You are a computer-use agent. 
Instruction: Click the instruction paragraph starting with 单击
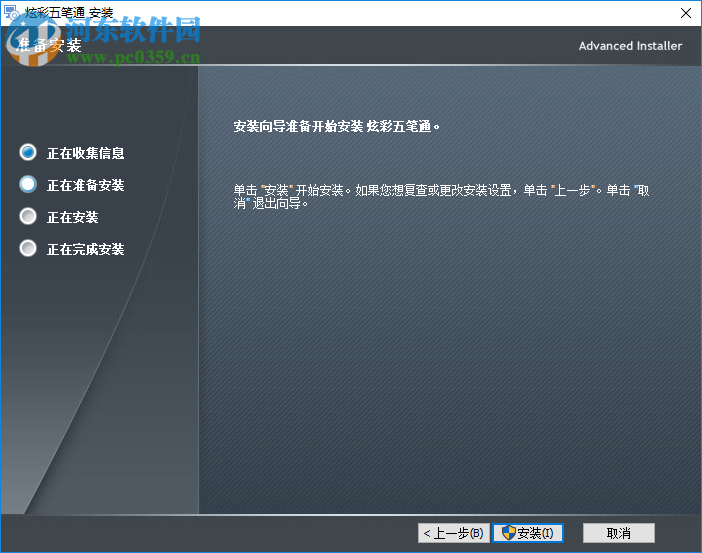[441, 197]
